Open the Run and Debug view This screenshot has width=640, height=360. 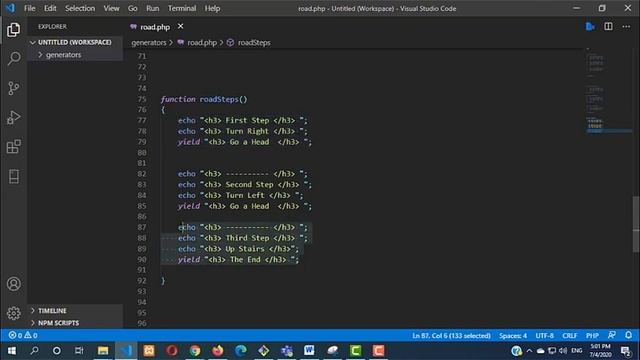pyautogui.click(x=13, y=118)
